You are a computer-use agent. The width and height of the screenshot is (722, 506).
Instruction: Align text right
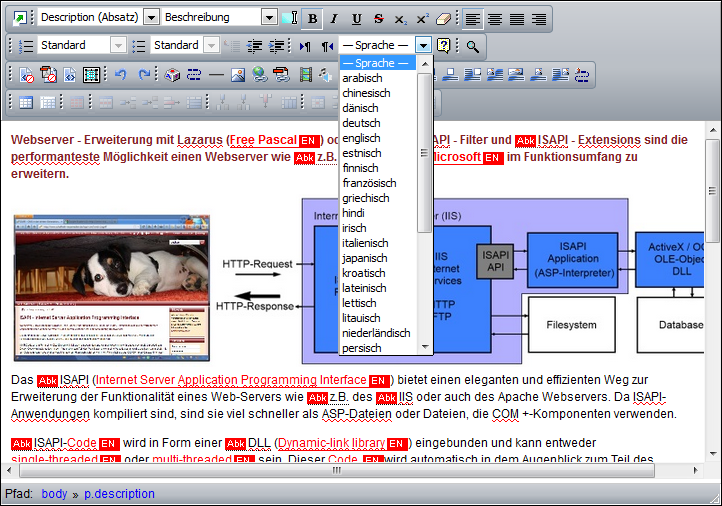tap(539, 18)
